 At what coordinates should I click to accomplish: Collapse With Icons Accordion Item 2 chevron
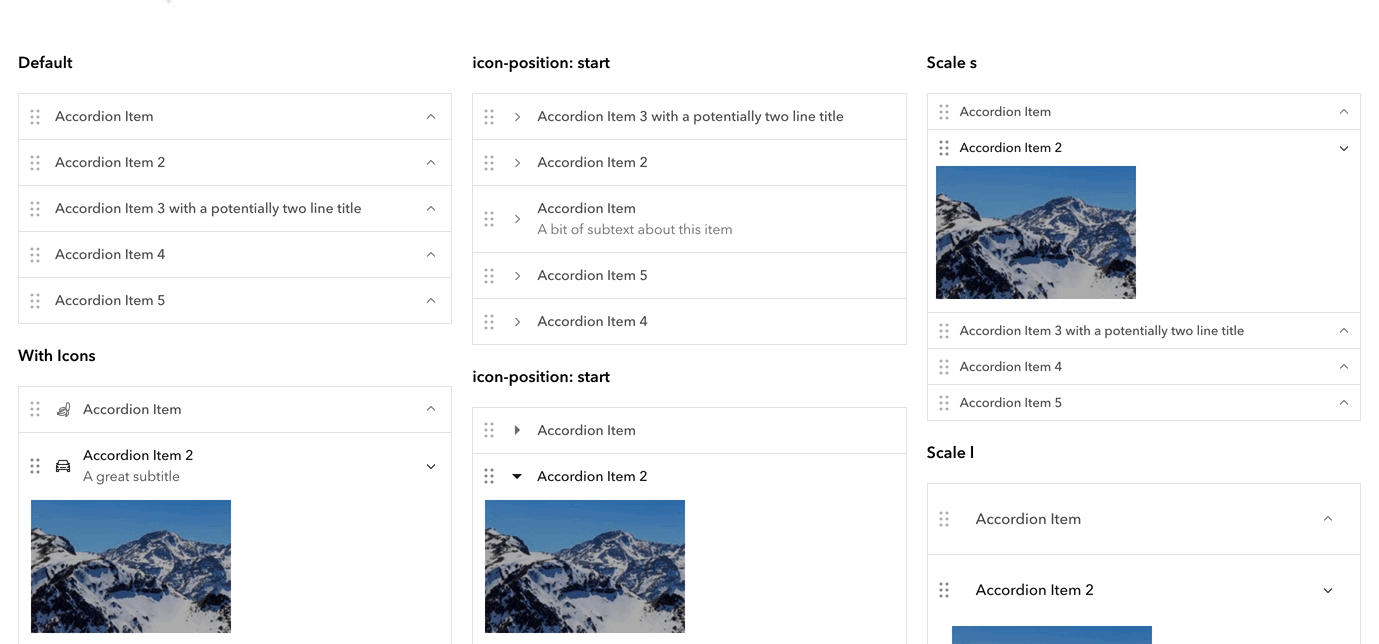pos(431,466)
